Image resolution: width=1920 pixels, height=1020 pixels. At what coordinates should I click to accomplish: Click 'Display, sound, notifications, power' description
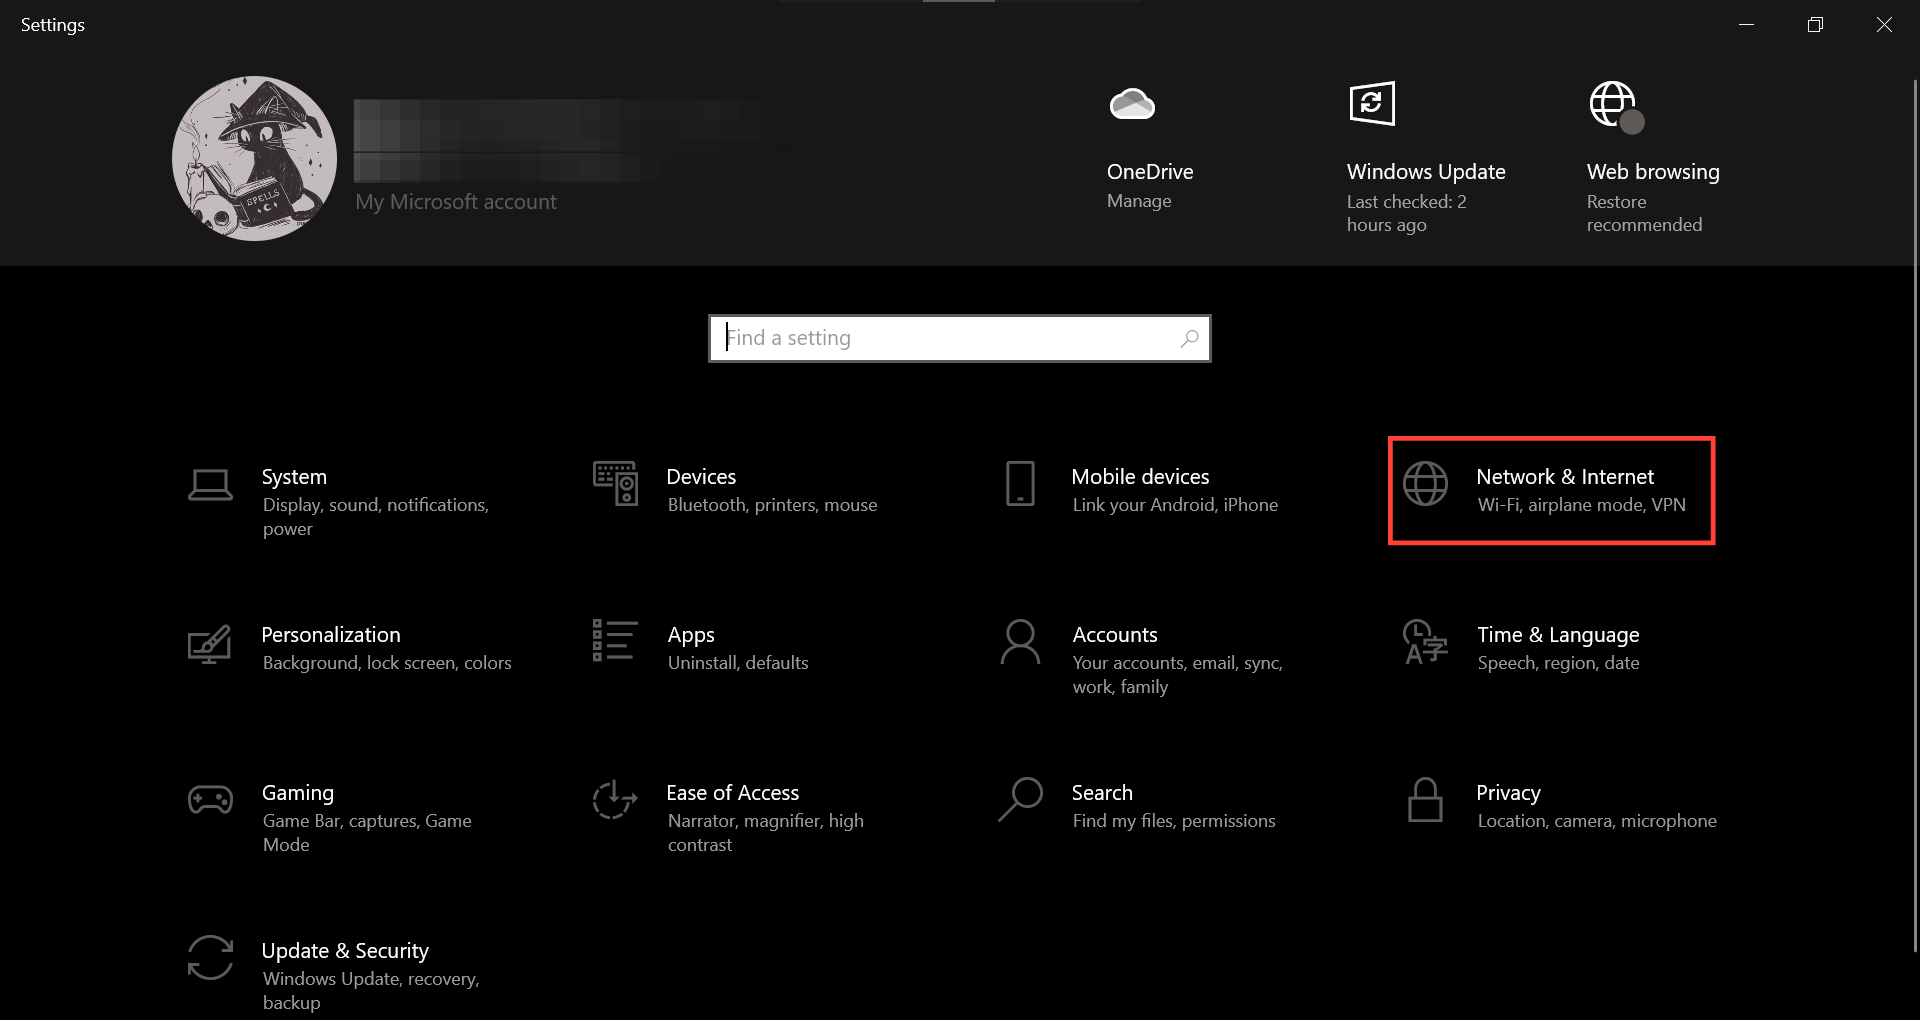[x=376, y=517]
